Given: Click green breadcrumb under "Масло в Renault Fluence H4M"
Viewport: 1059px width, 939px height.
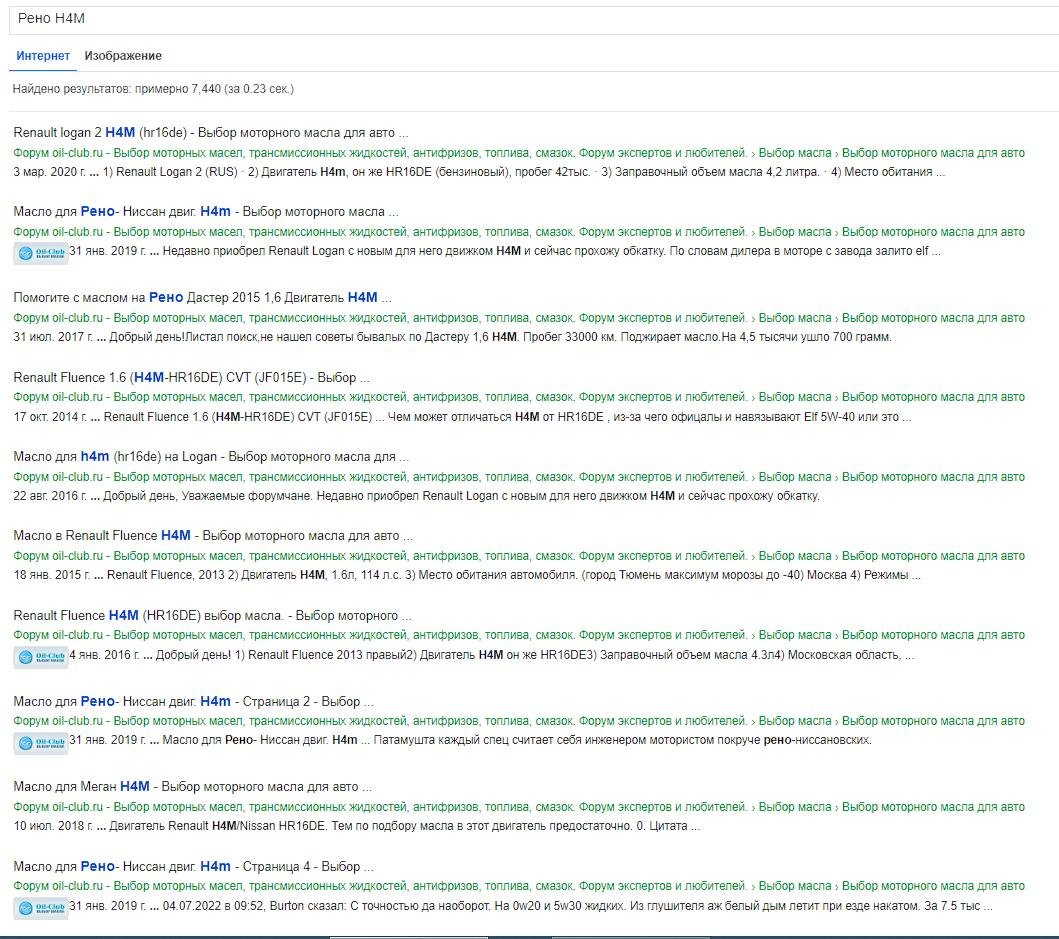Looking at the screenshot, I should pos(519,556).
